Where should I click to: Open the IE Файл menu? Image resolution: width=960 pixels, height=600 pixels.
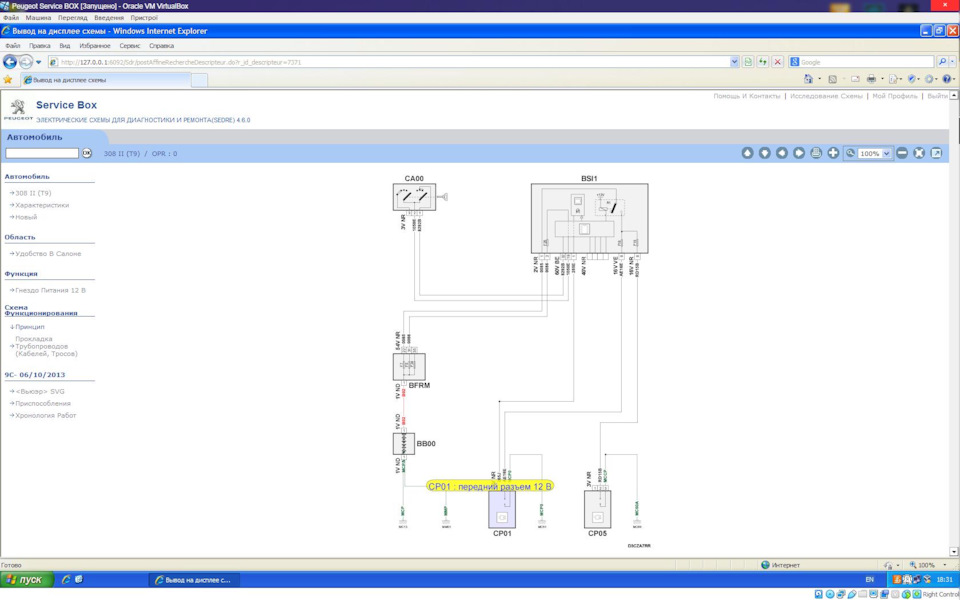(x=12, y=46)
